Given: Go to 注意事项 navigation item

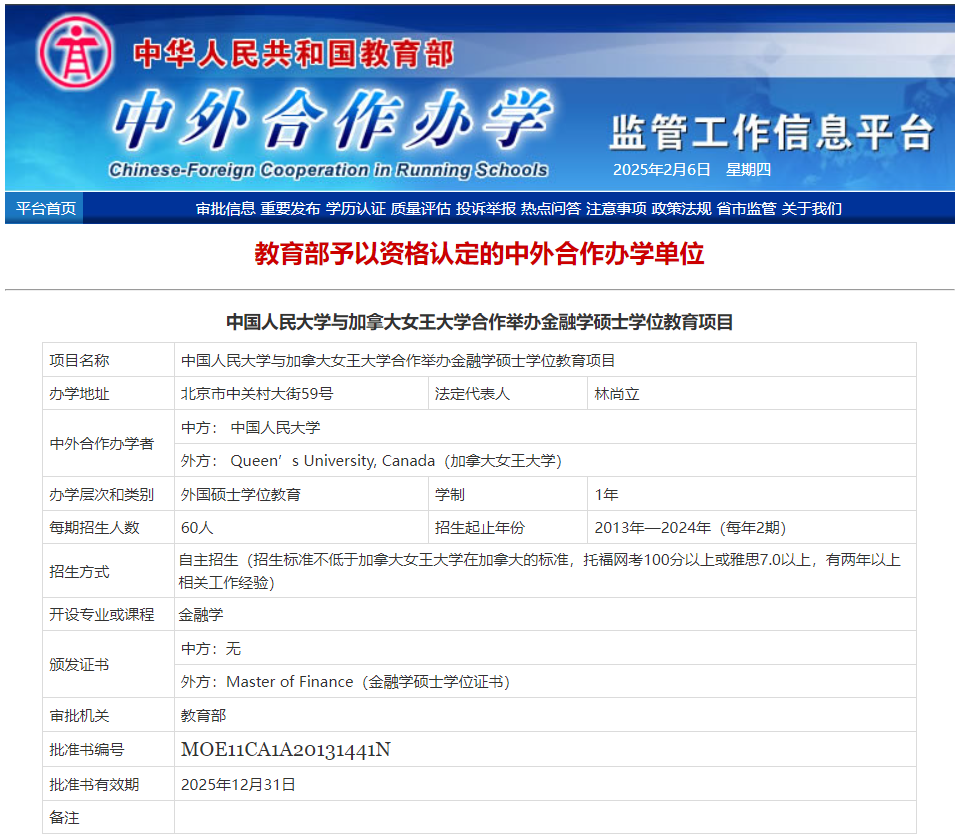Looking at the screenshot, I should point(616,209).
